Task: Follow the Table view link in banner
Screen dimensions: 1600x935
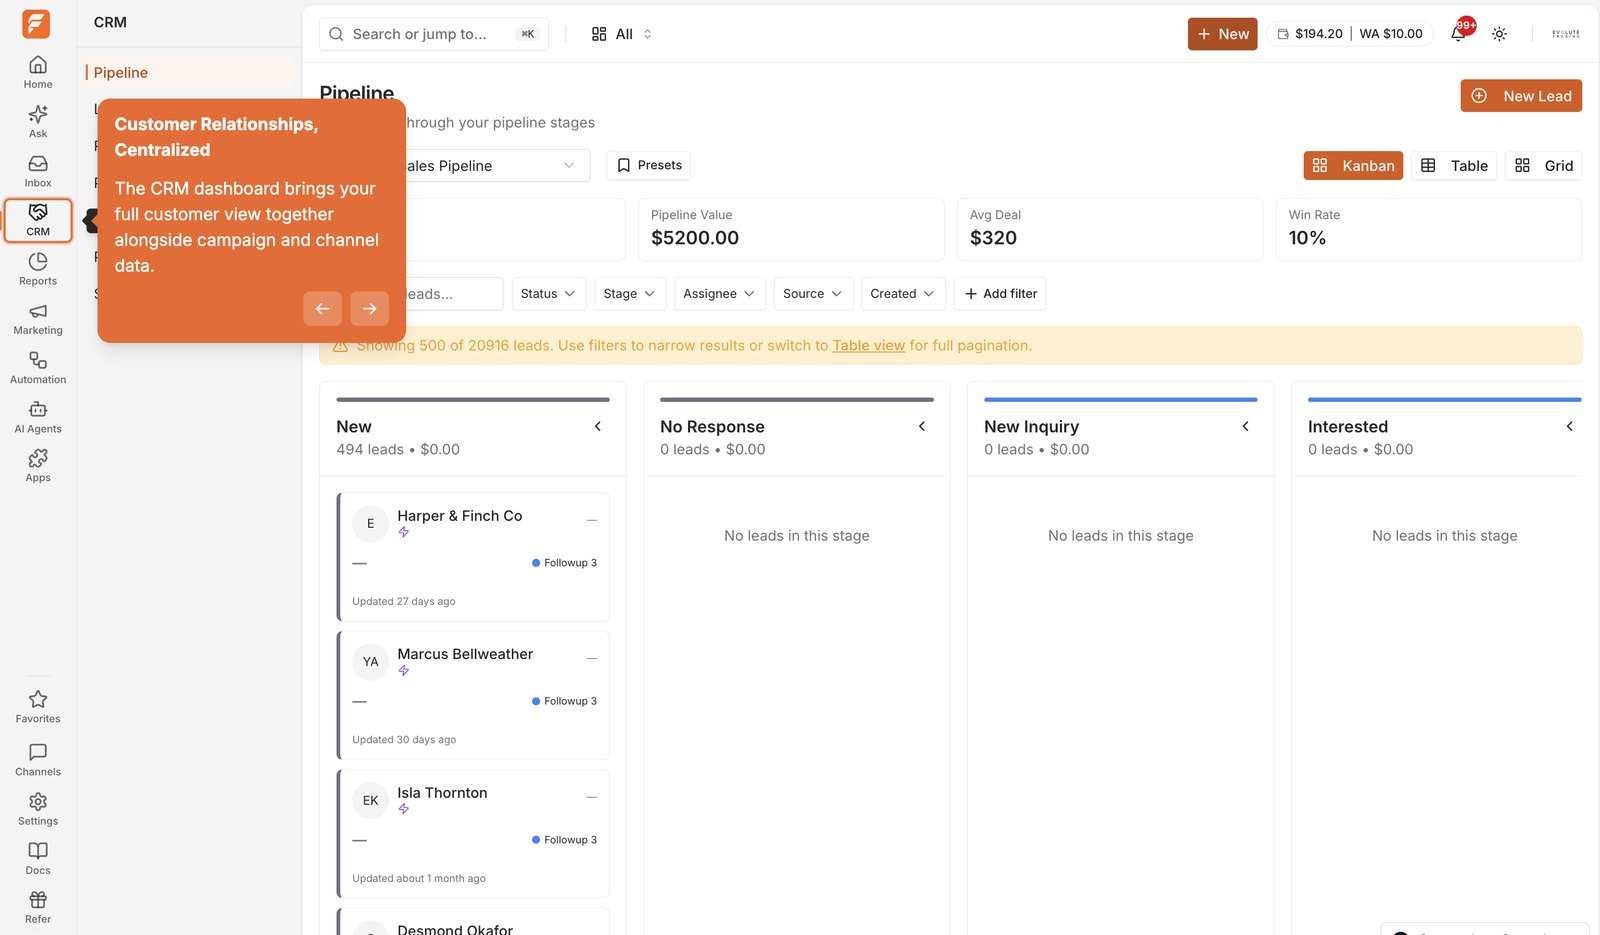Action: pyautogui.click(x=868, y=346)
